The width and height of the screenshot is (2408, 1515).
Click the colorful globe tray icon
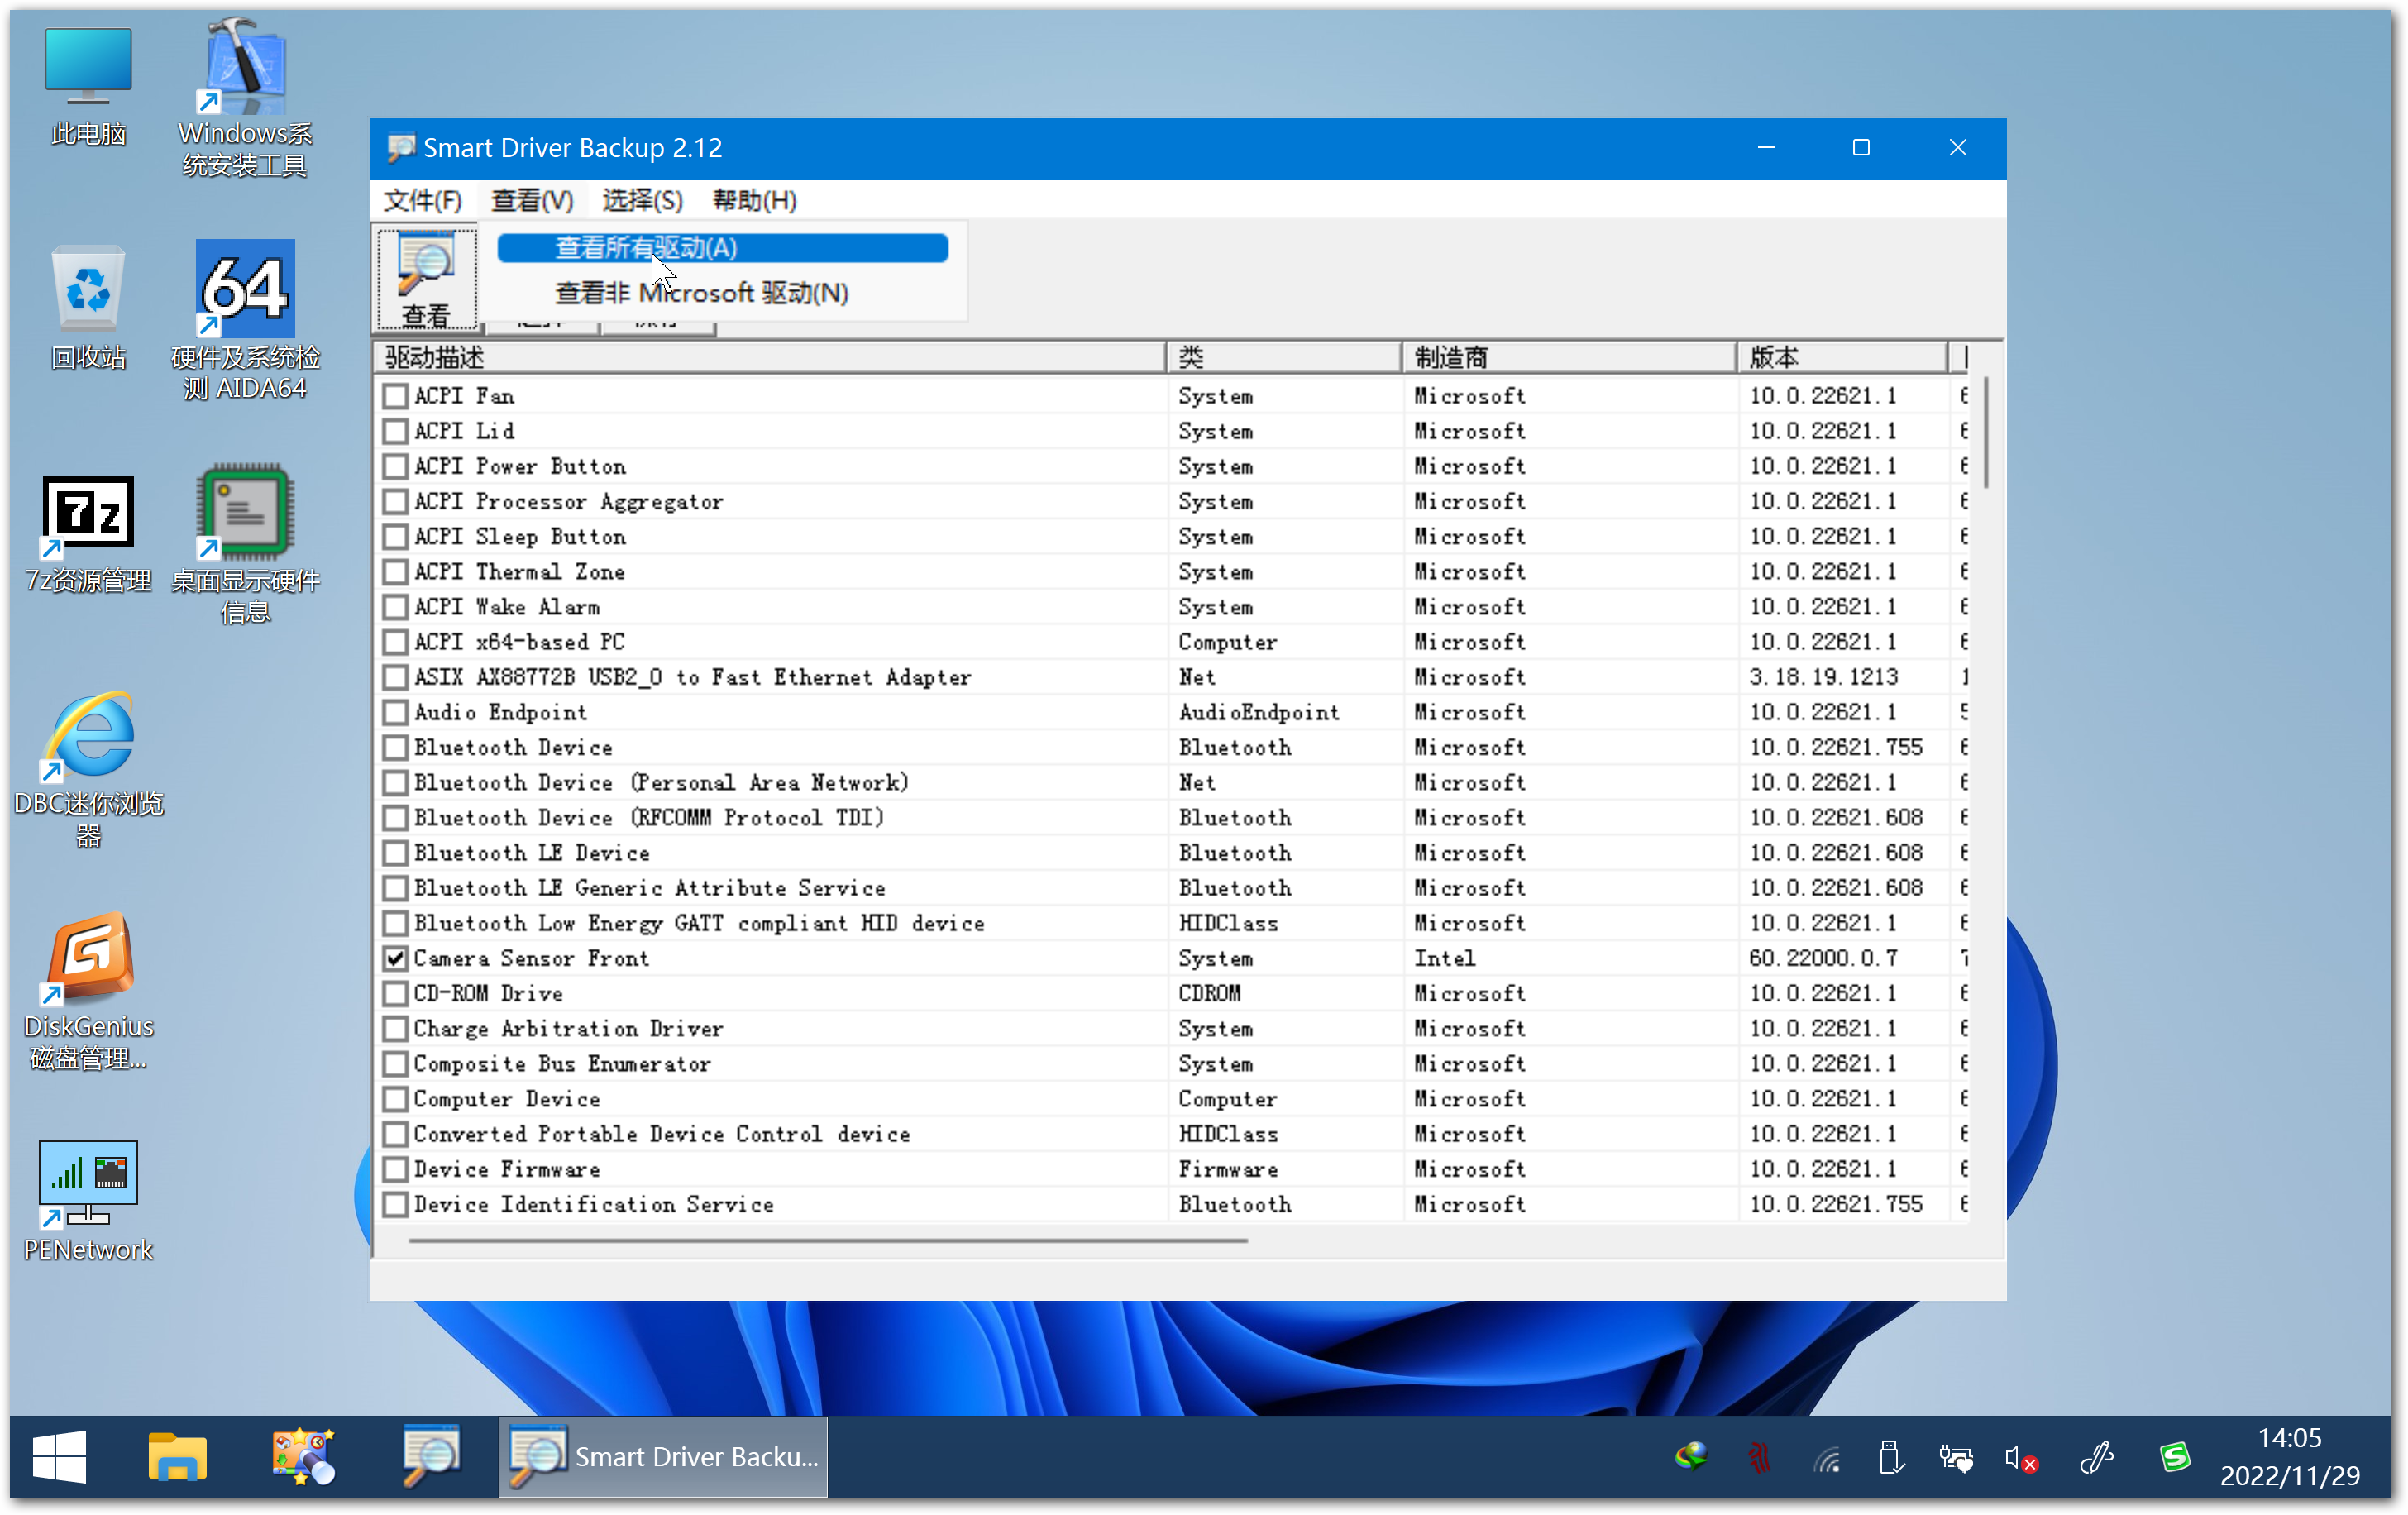pos(1691,1457)
